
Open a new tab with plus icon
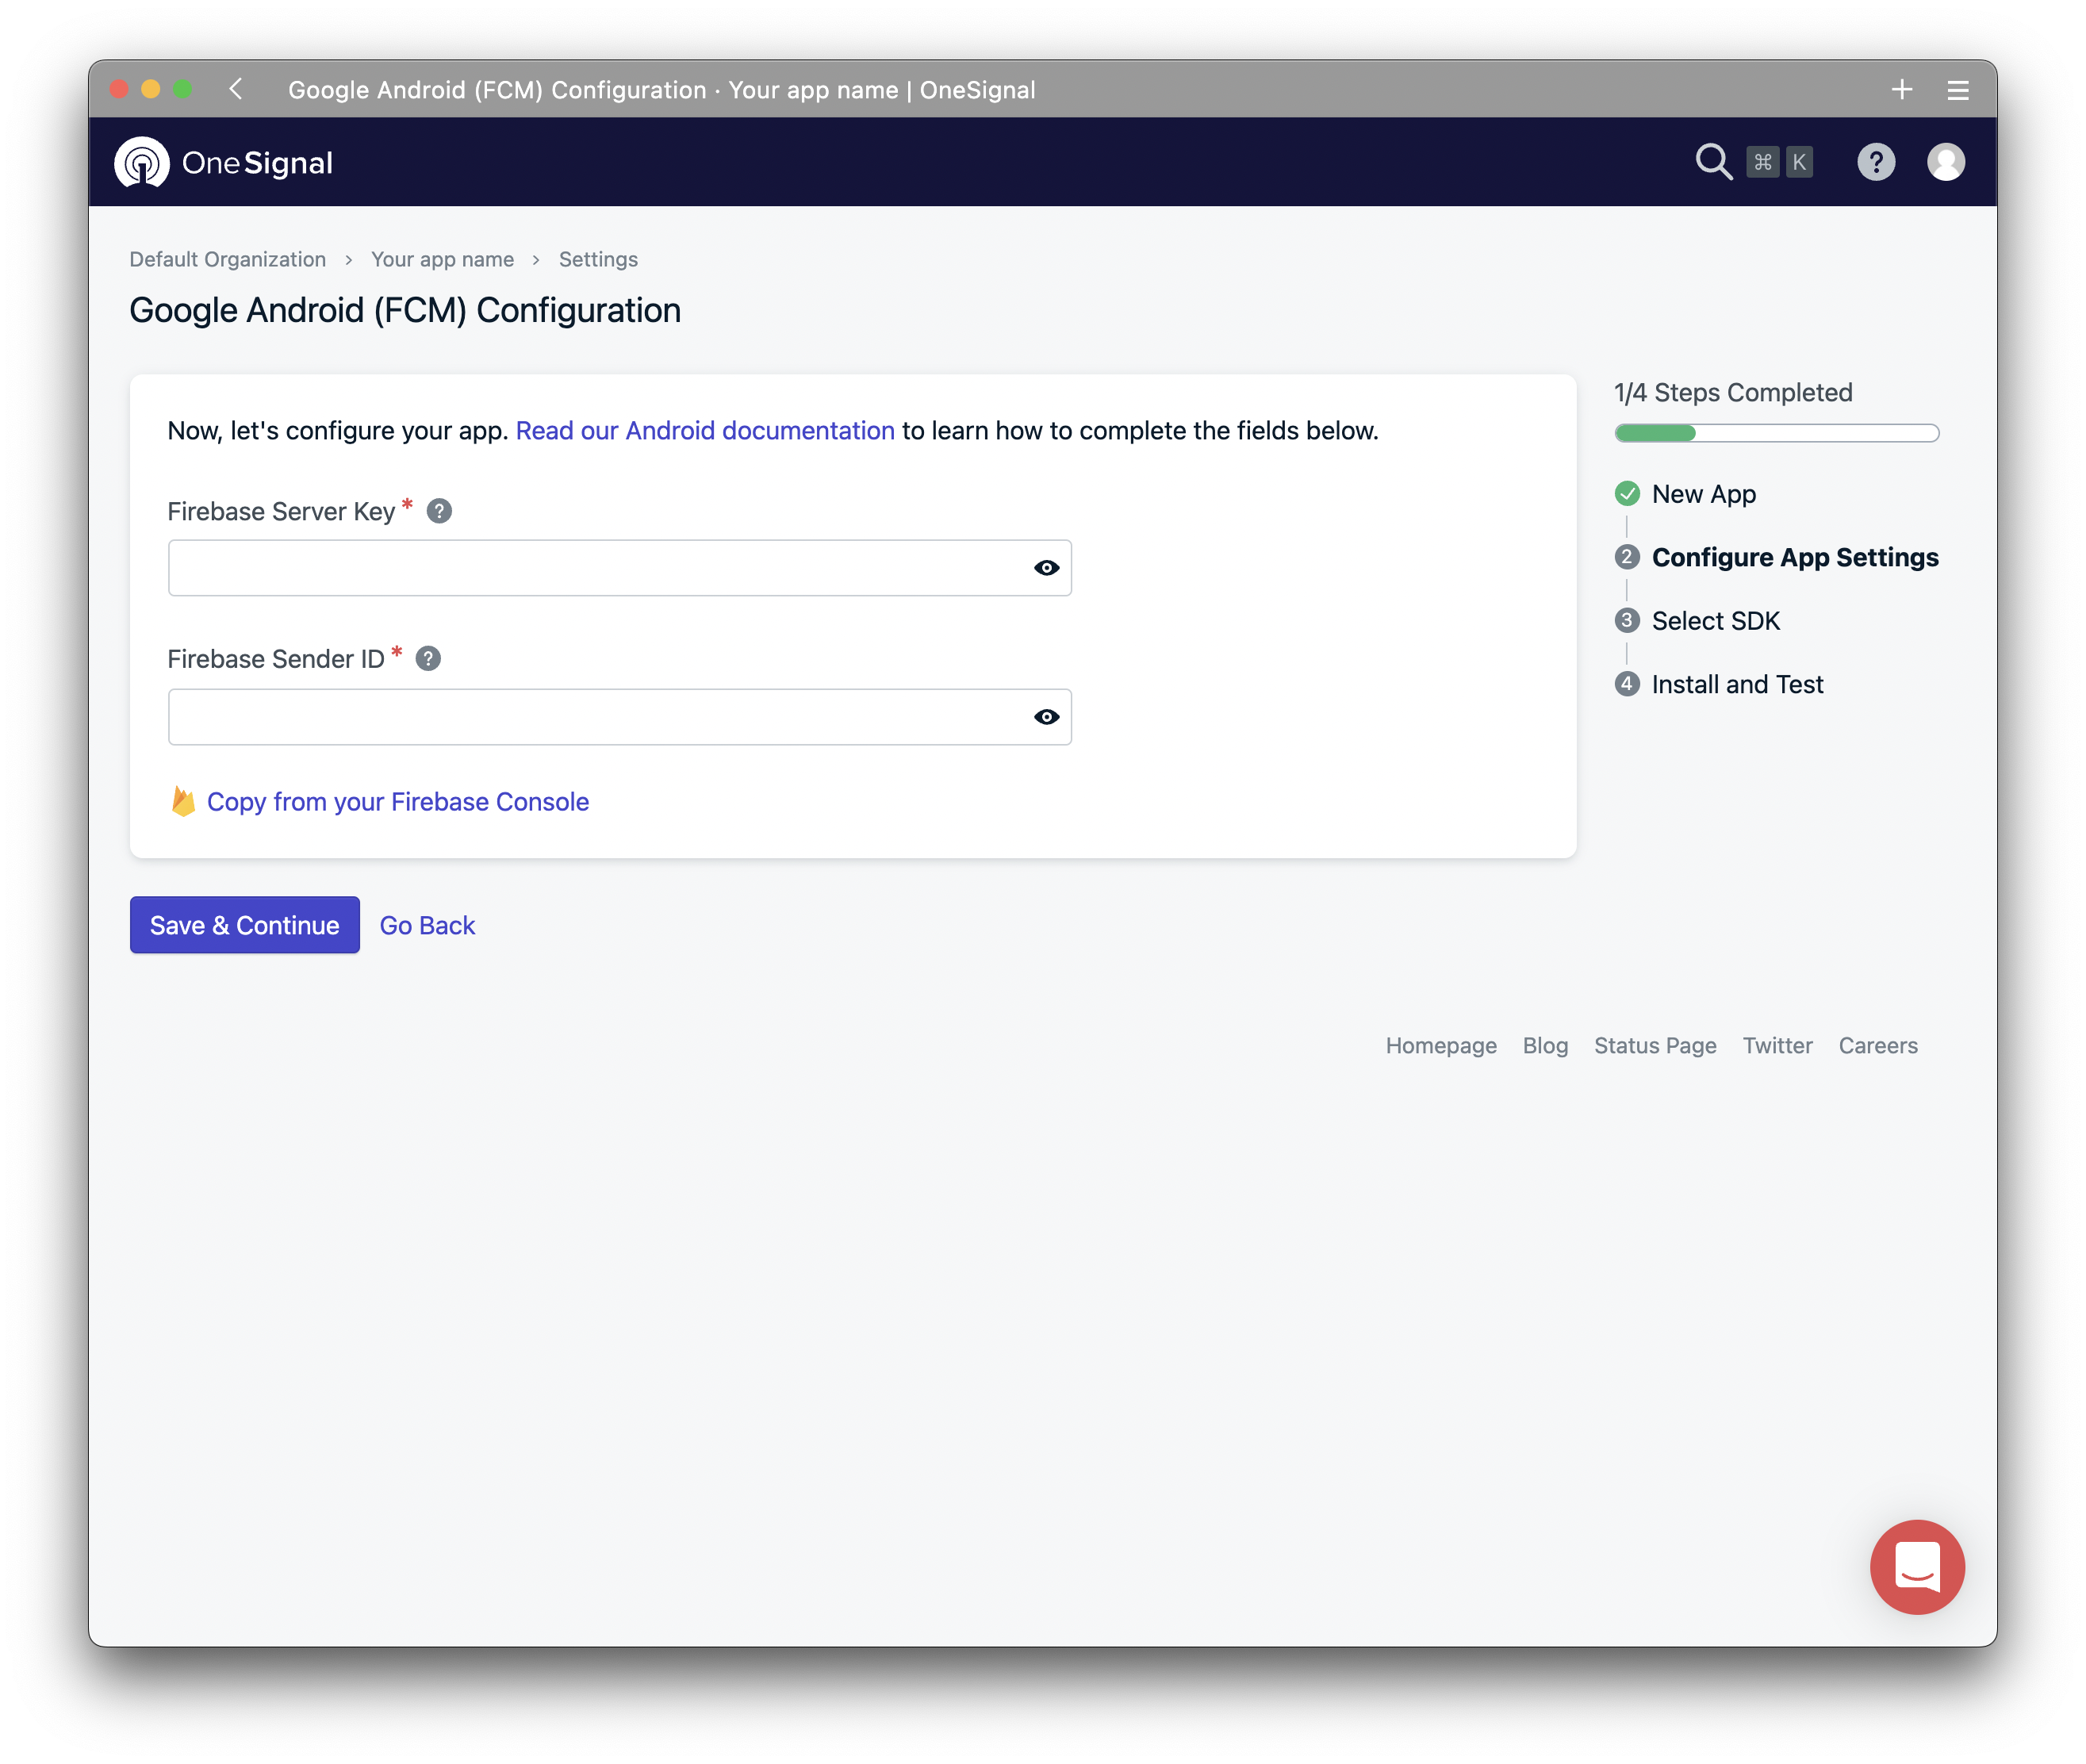click(1901, 90)
